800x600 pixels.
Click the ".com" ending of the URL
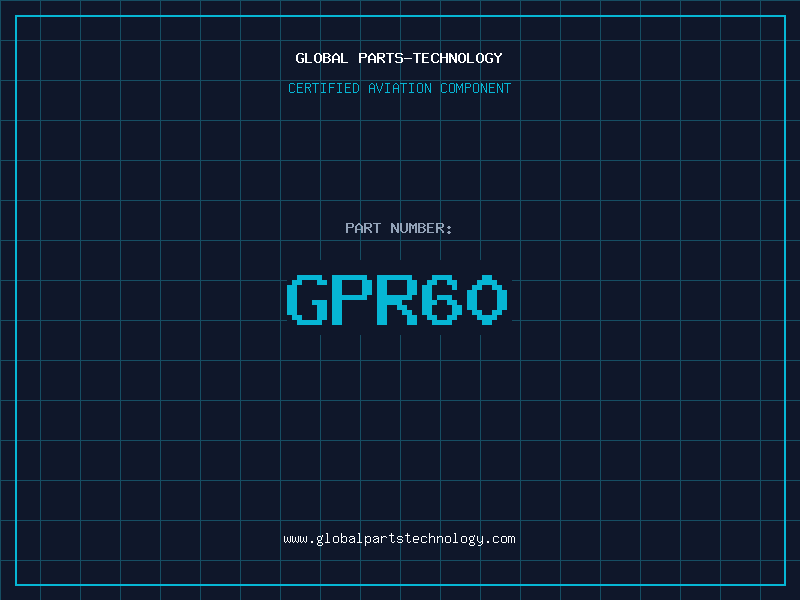pyautogui.click(x=500, y=539)
